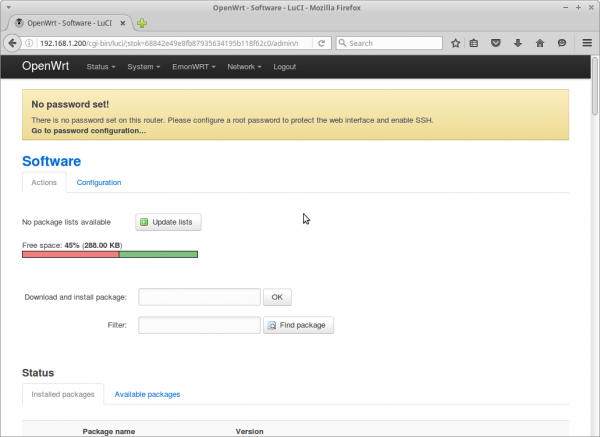Expand the Status menu
The image size is (600, 437).
click(101, 67)
